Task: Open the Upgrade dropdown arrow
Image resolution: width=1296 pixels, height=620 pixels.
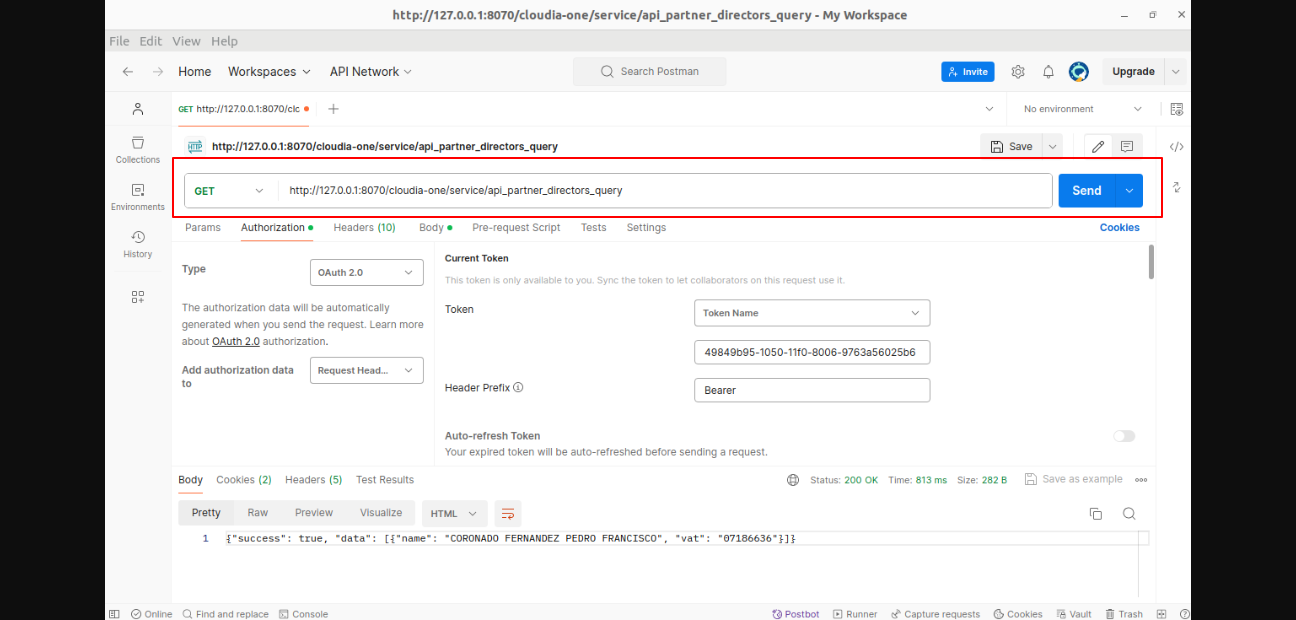Action: pos(1175,72)
